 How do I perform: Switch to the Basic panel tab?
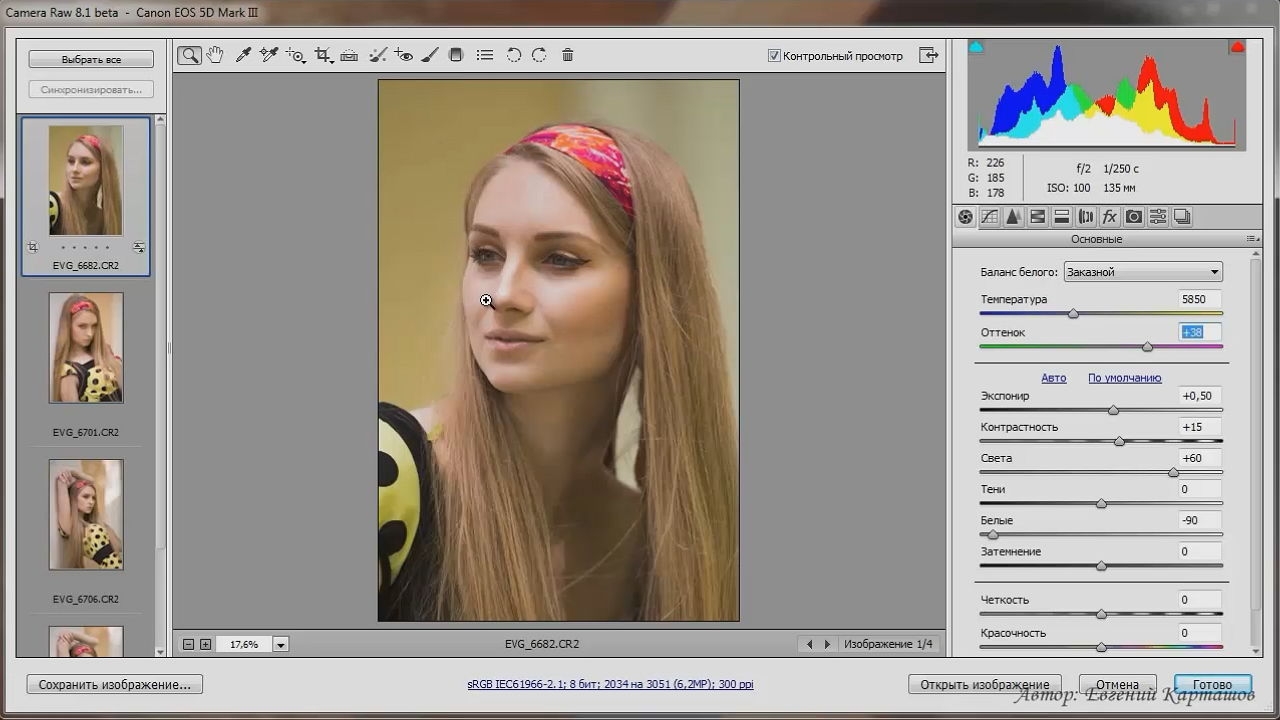click(965, 217)
